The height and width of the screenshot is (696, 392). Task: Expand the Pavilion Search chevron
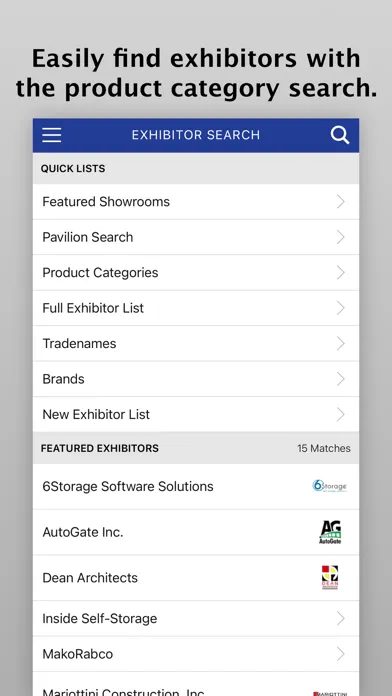[341, 237]
